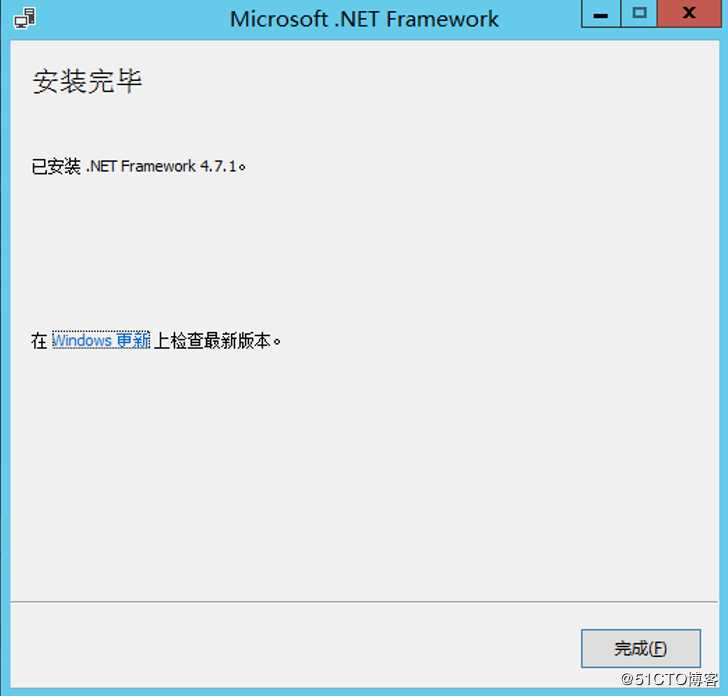Open the Windows 更新 link
The height and width of the screenshot is (696, 728).
tap(101, 340)
